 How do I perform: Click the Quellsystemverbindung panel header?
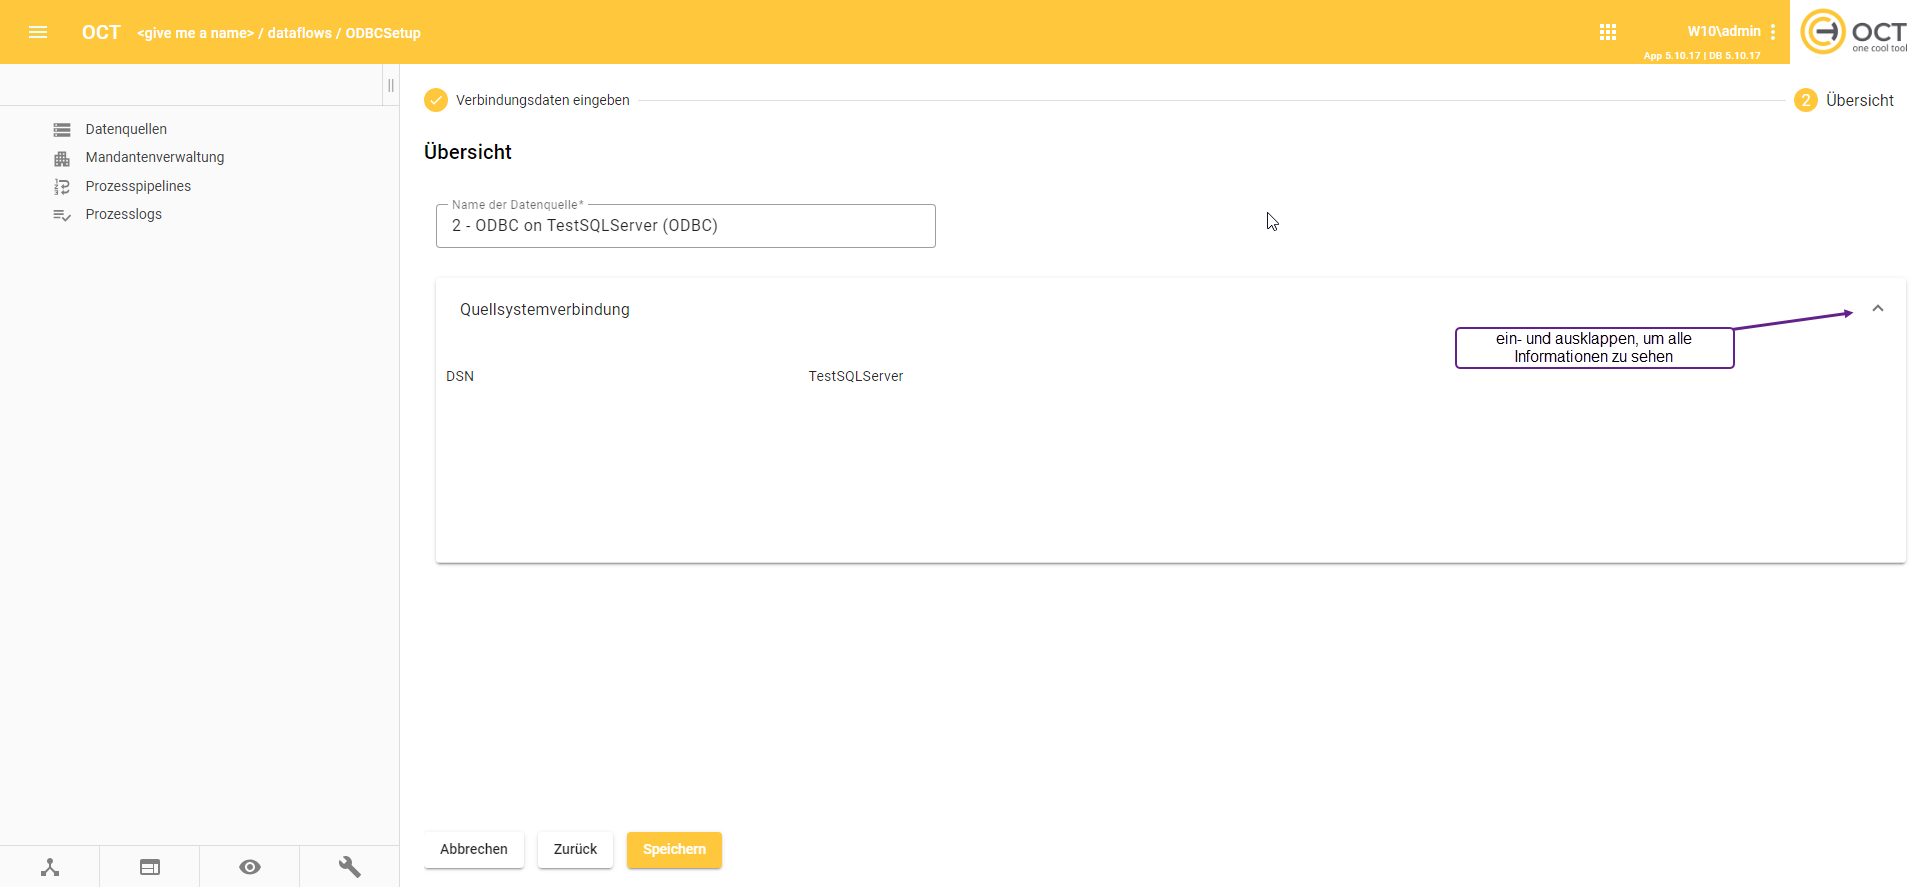coord(545,310)
